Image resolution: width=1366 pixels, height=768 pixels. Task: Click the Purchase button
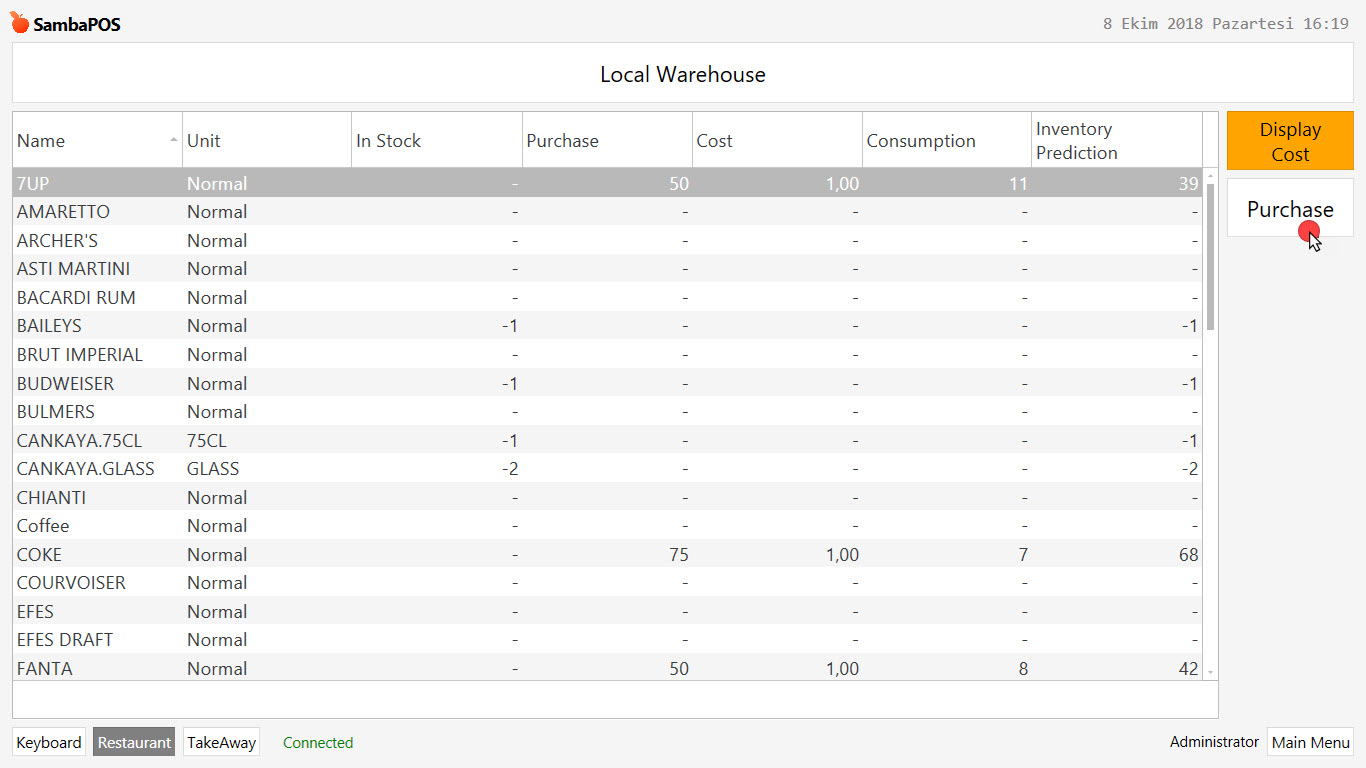tap(1289, 208)
